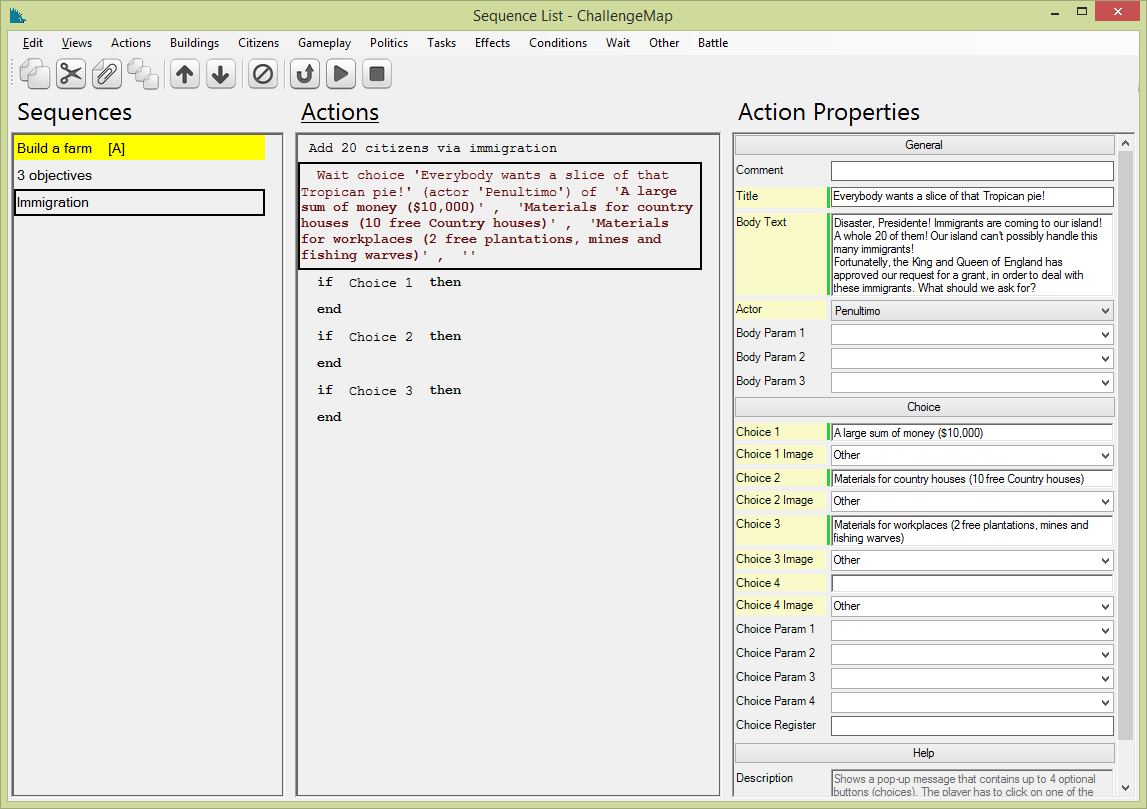The height and width of the screenshot is (809, 1147).
Task: Move the action down with the arrow icon
Action: point(221,74)
